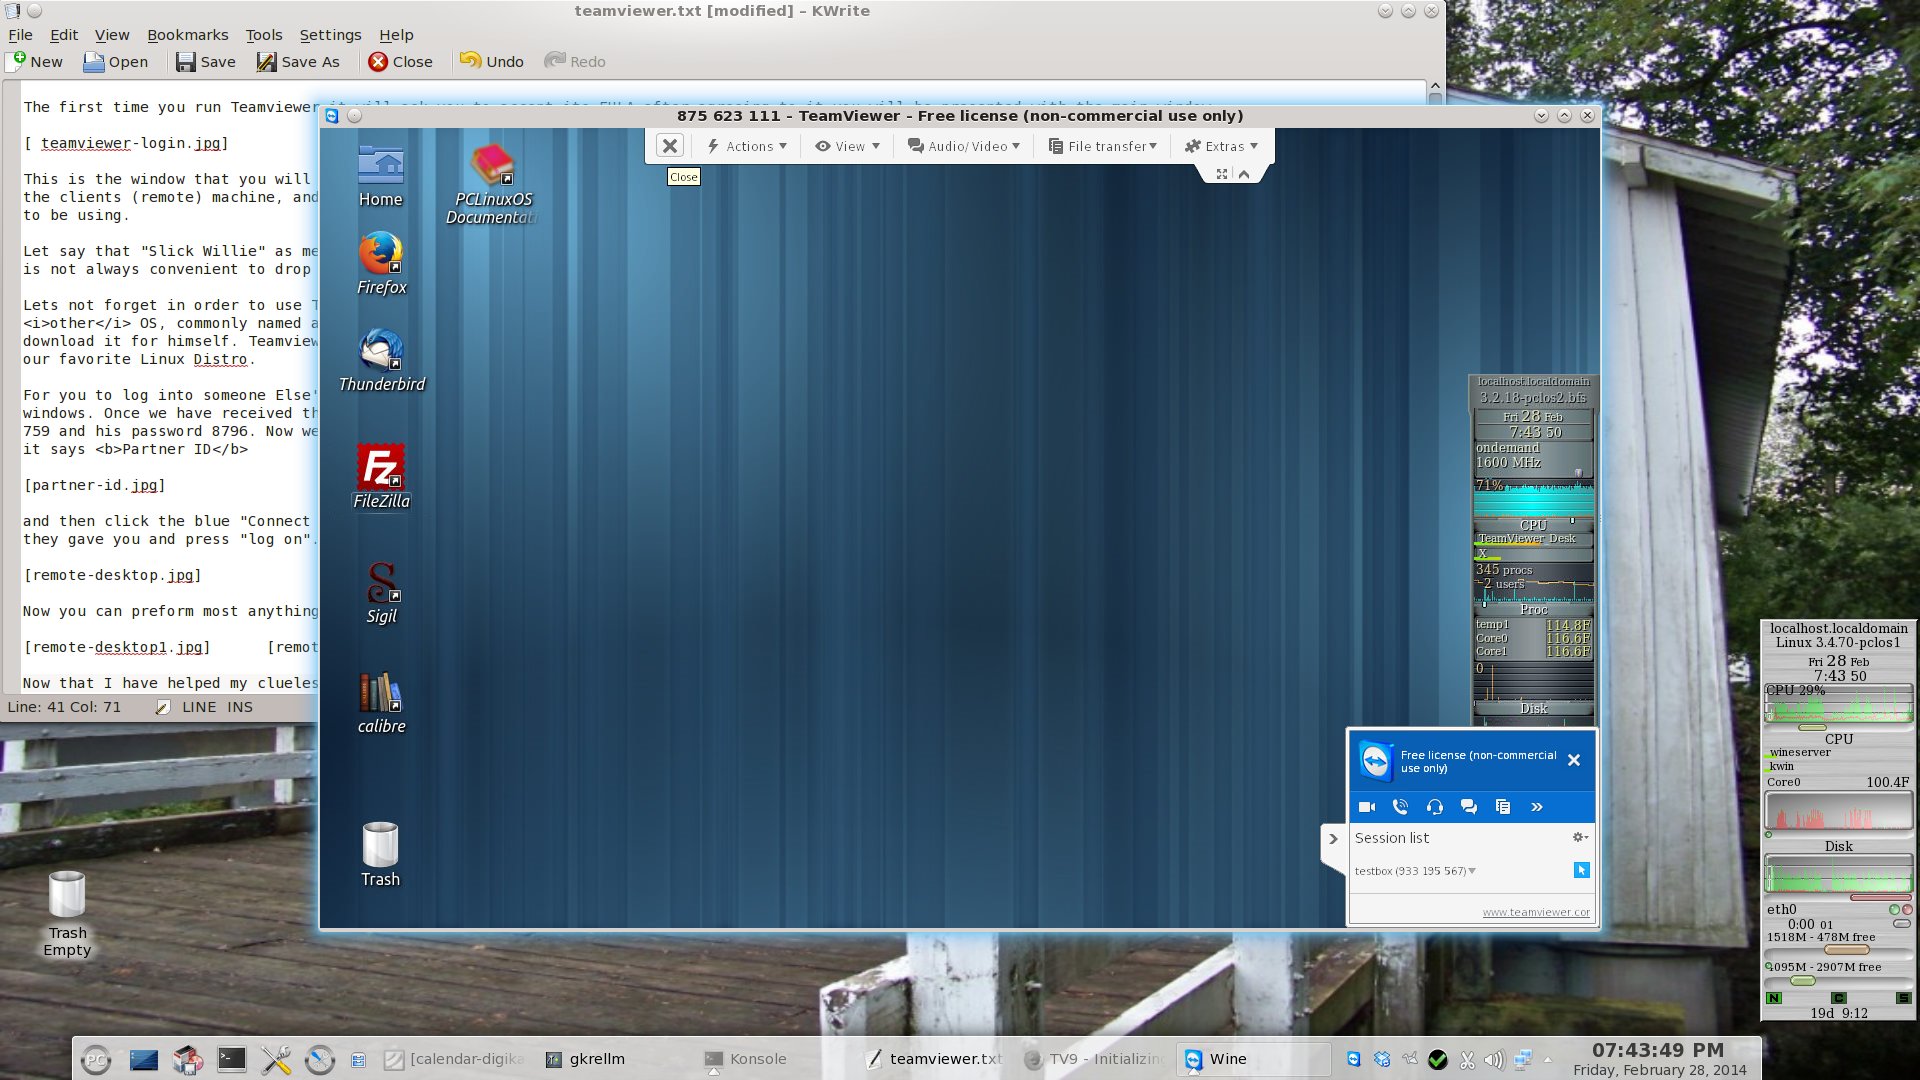Screen dimensions: 1920x1080
Task: Open Session list gear settings dropdown
Action: [x=1580, y=837]
